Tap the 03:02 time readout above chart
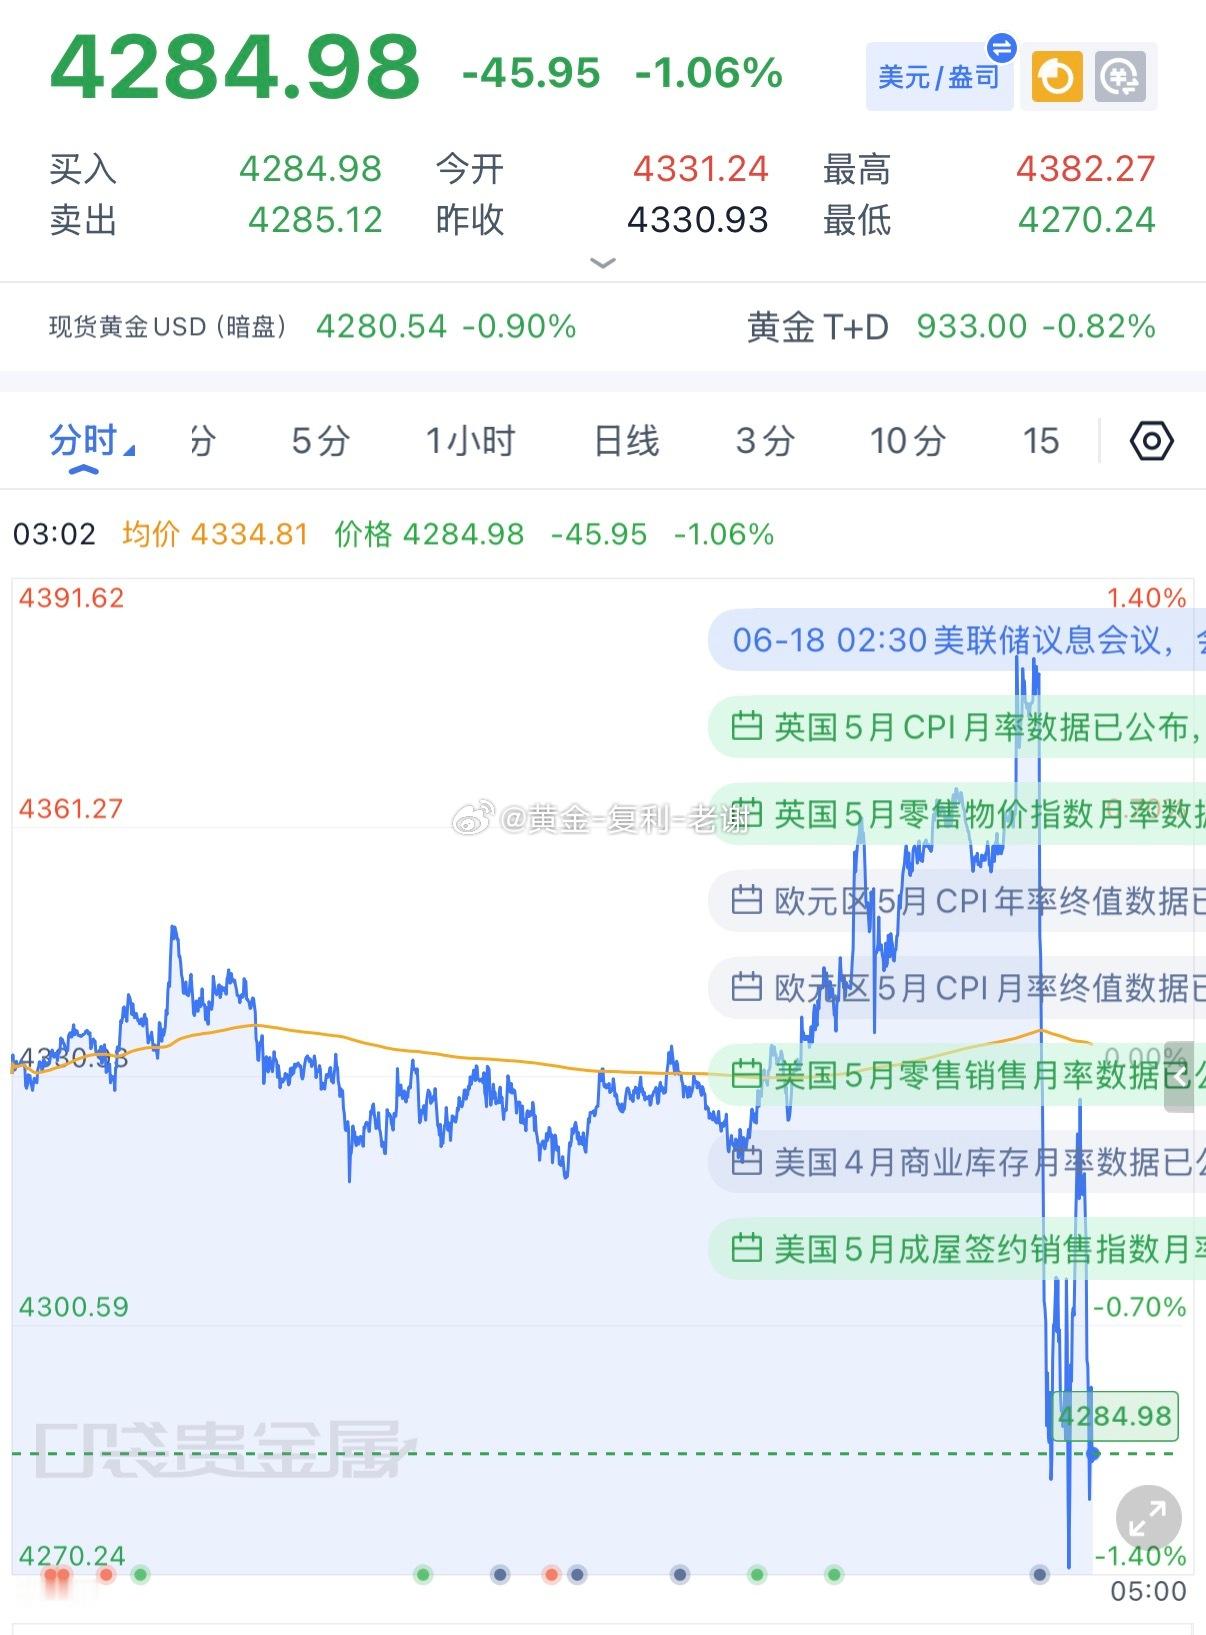Screen dimensions: 1206x1635 (x=54, y=534)
